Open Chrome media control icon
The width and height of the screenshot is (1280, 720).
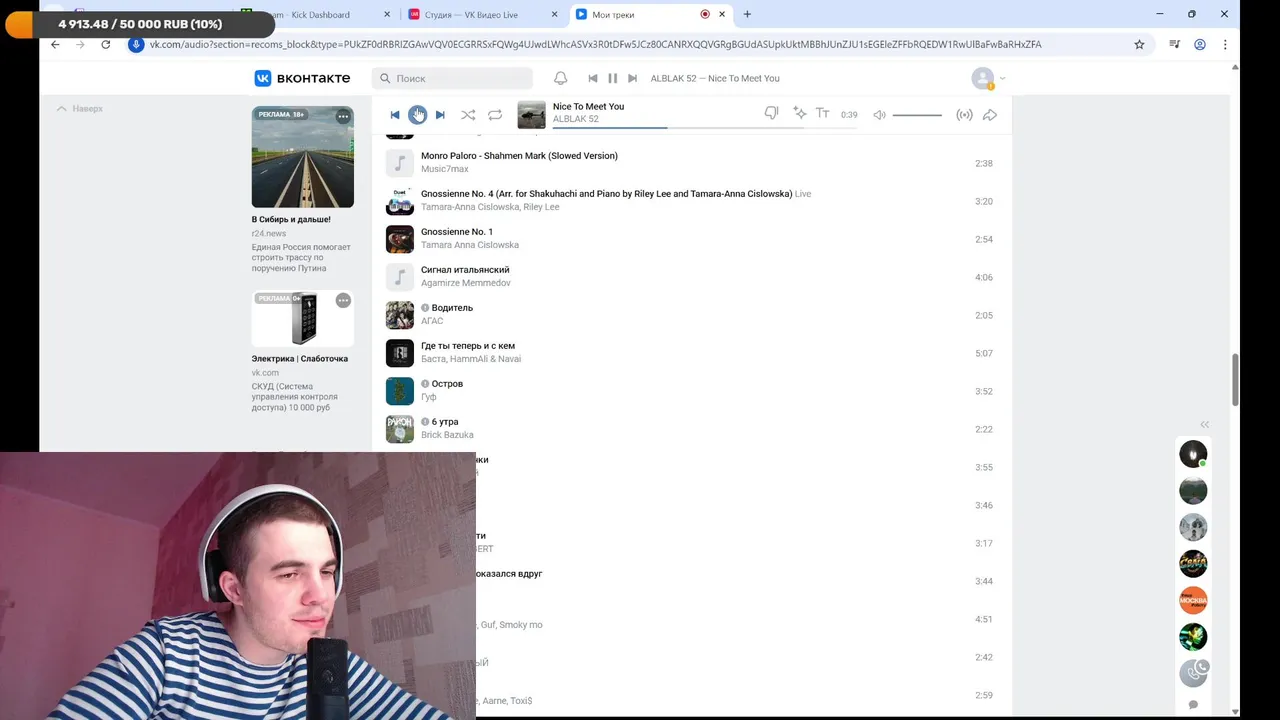click(x=1175, y=44)
